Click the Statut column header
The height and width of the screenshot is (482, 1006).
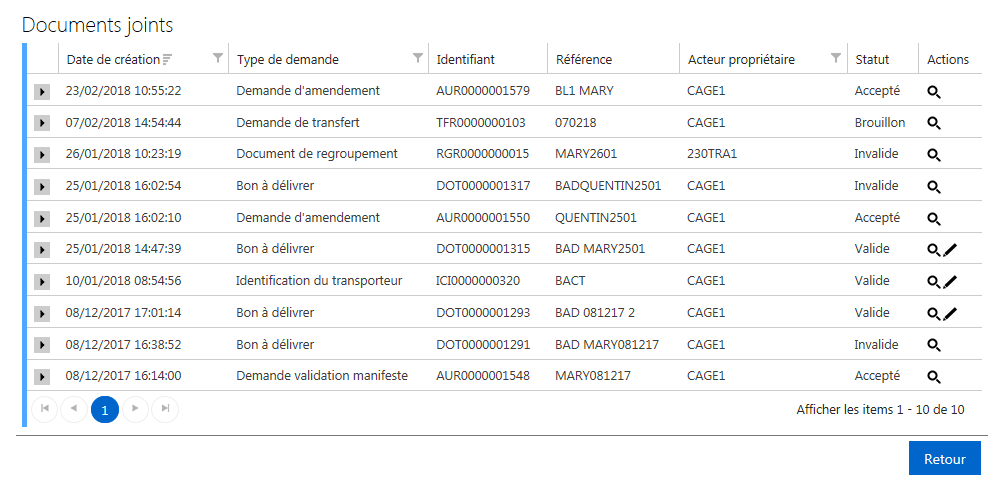[x=872, y=60]
